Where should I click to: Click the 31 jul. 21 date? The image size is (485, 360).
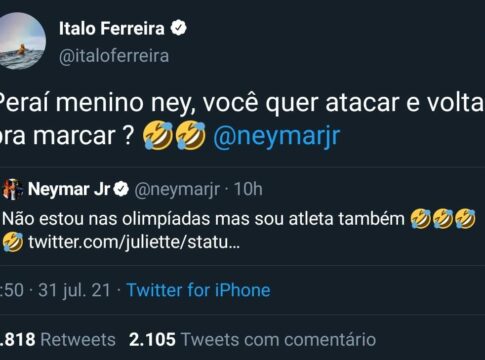click(74, 290)
